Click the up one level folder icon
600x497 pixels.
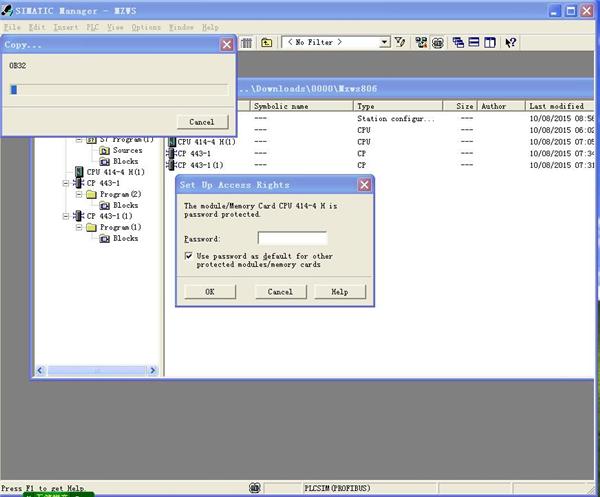coord(267,42)
